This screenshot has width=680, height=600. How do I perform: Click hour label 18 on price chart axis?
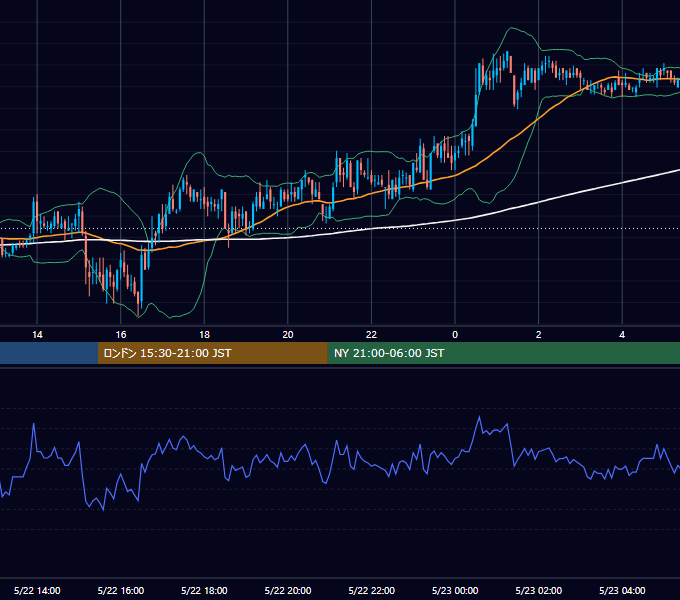coord(204,335)
